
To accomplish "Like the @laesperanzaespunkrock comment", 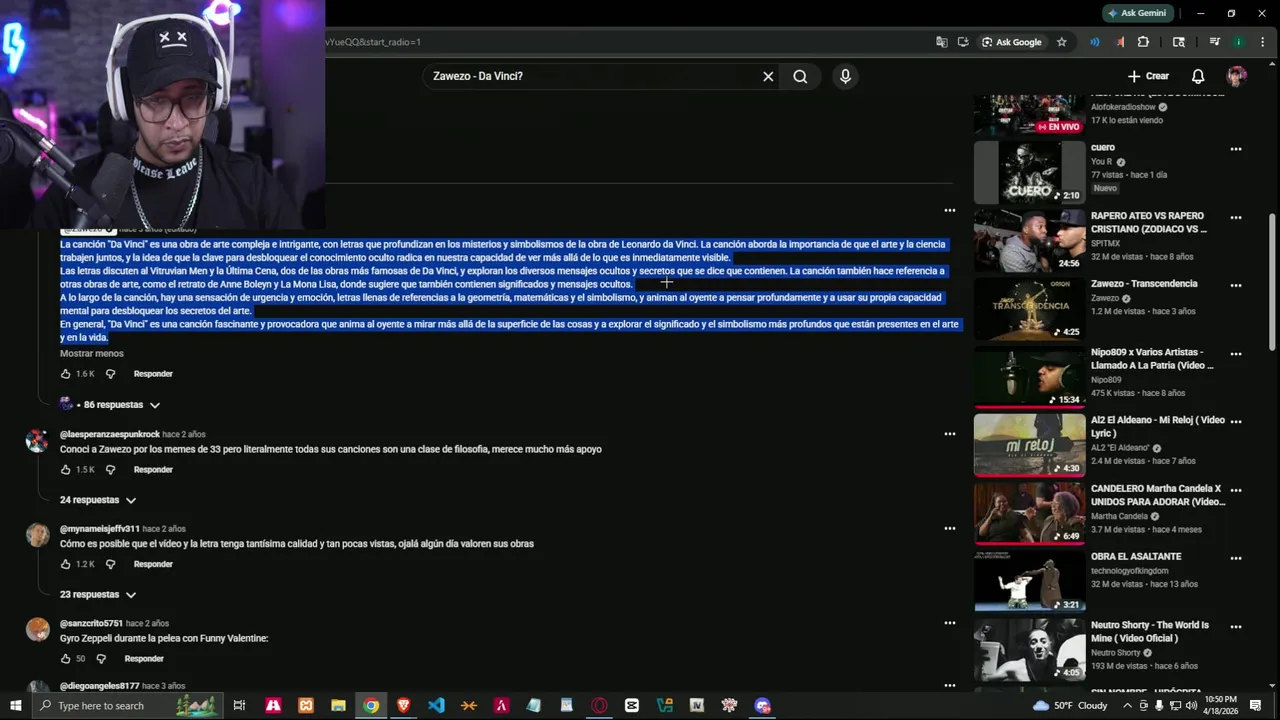I will pos(66,470).
